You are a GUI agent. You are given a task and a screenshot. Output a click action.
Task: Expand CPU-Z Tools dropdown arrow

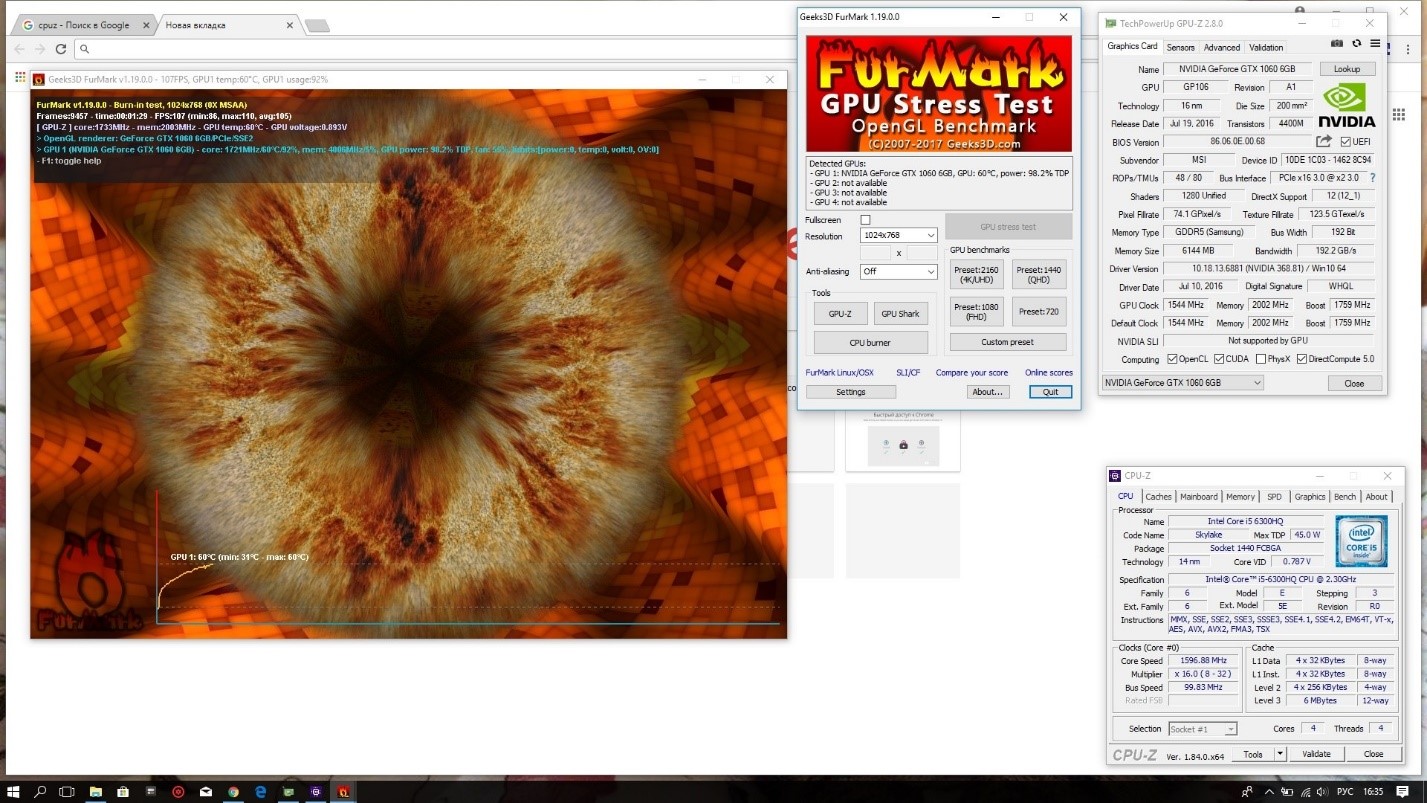[1280, 754]
